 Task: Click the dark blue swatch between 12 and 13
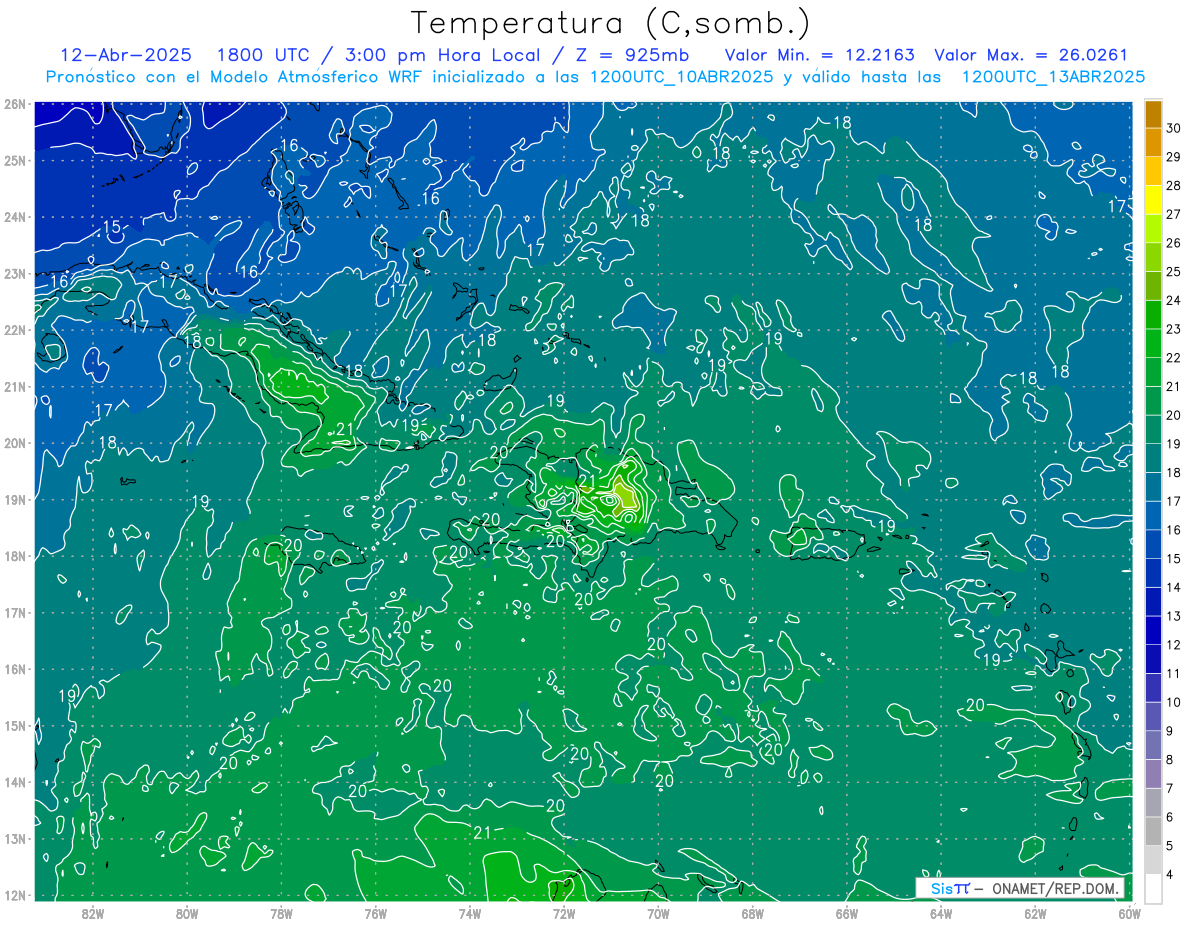[1153, 630]
